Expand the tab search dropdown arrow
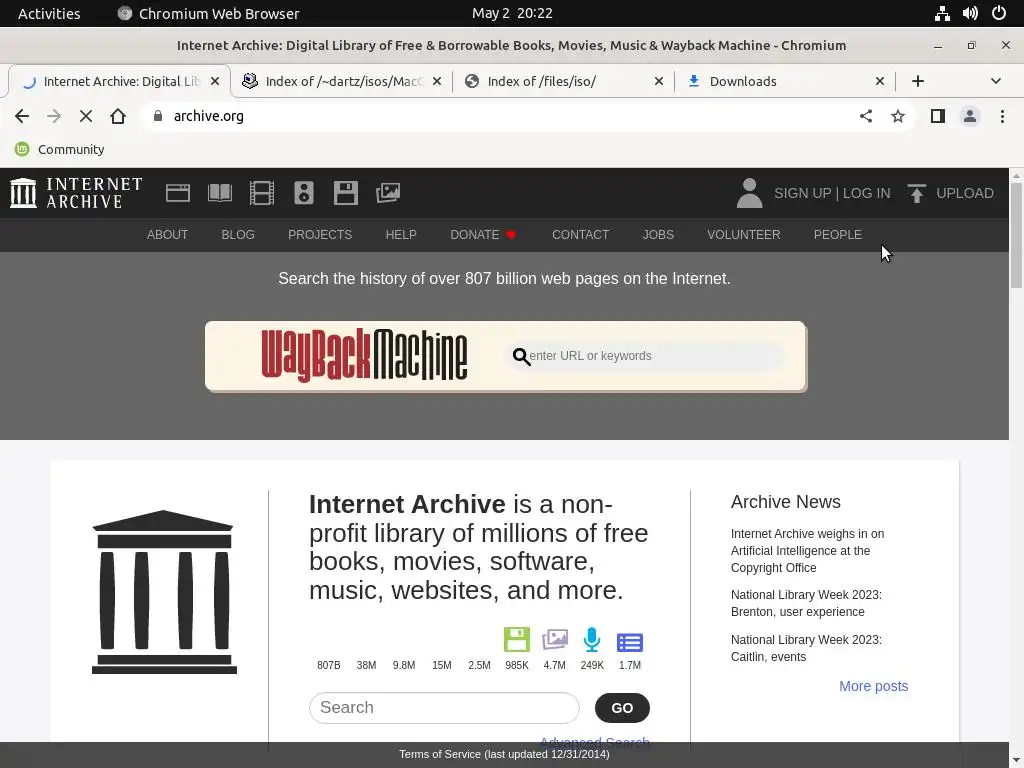This screenshot has width=1024, height=768. click(x=995, y=81)
